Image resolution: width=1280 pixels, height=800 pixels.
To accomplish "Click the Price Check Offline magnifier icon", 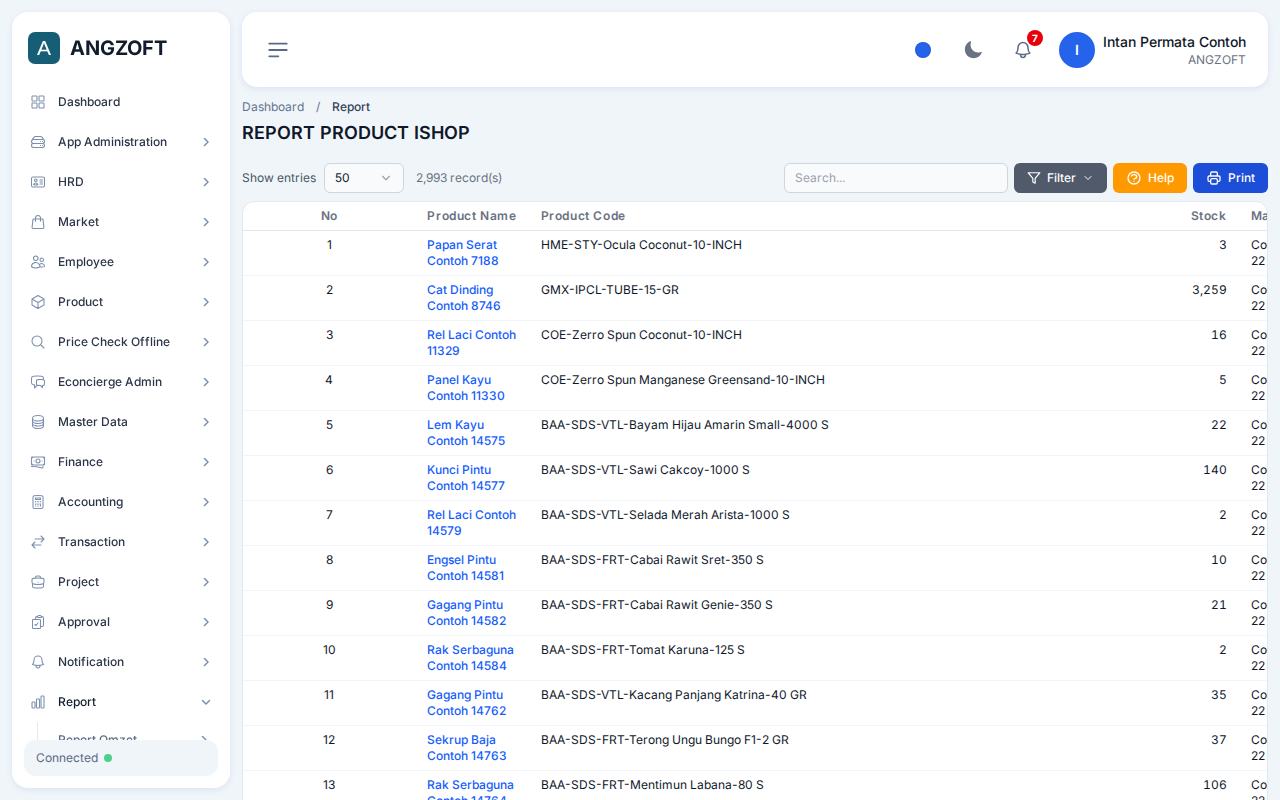I will (38, 342).
